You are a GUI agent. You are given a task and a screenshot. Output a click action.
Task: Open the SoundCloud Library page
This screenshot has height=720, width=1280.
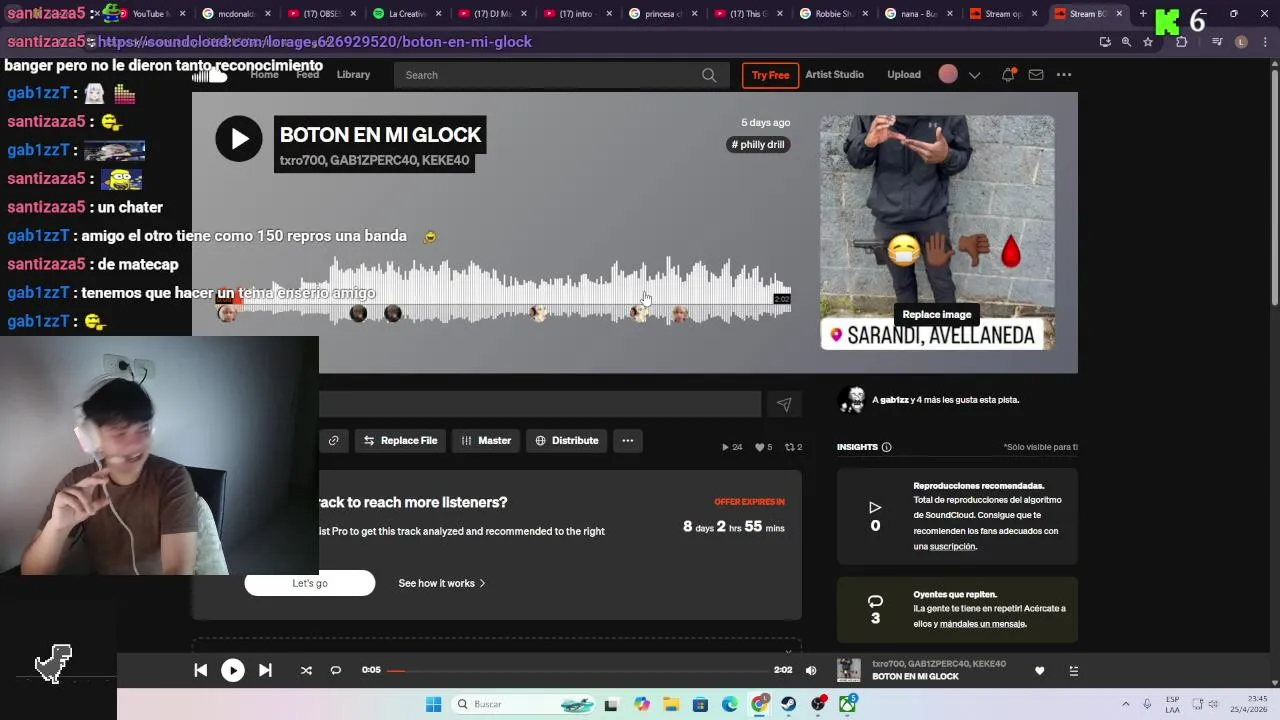click(x=353, y=75)
